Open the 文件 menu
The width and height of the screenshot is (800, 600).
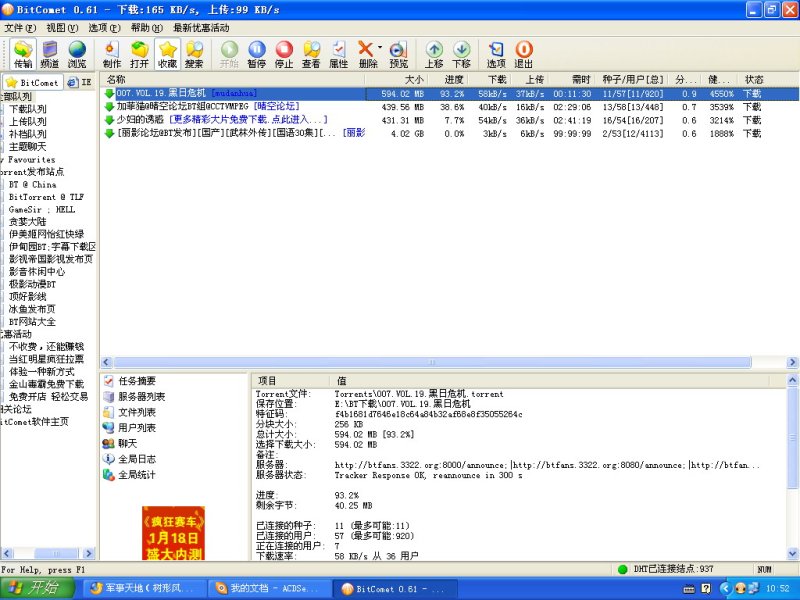15,29
